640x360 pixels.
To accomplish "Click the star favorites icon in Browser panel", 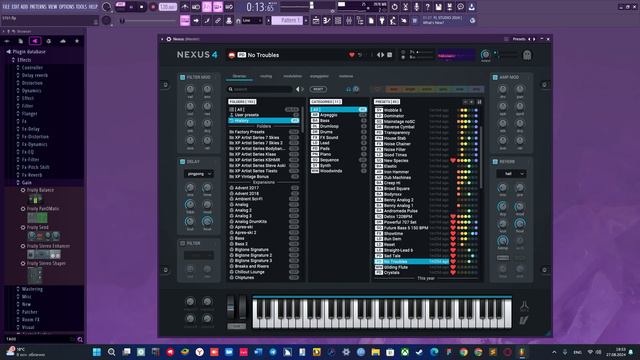I will (77, 41).
